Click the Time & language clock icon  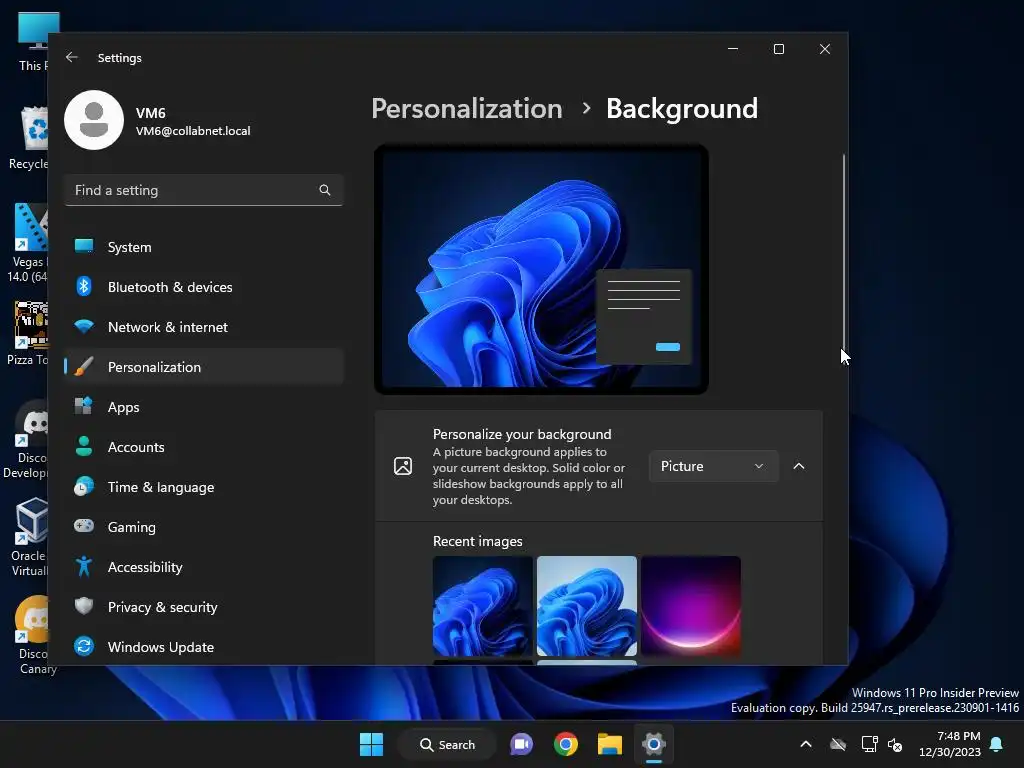tap(84, 487)
